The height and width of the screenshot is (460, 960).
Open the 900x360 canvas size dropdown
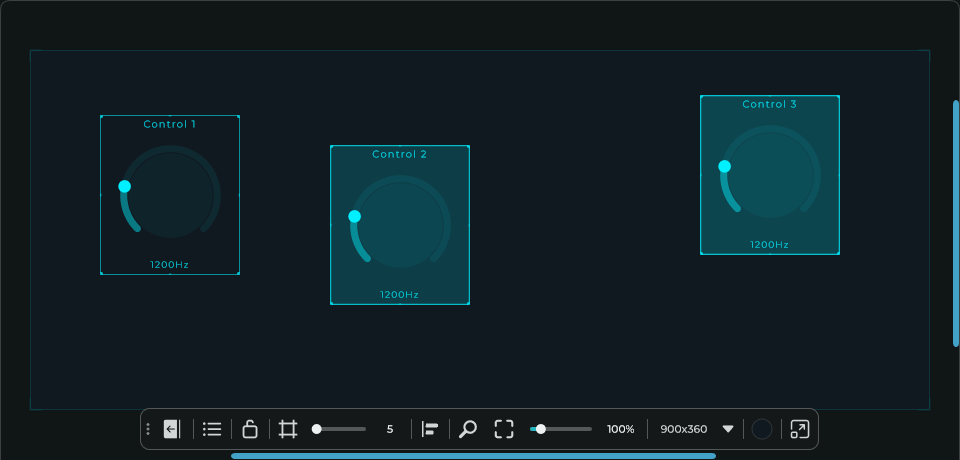pyautogui.click(x=697, y=429)
